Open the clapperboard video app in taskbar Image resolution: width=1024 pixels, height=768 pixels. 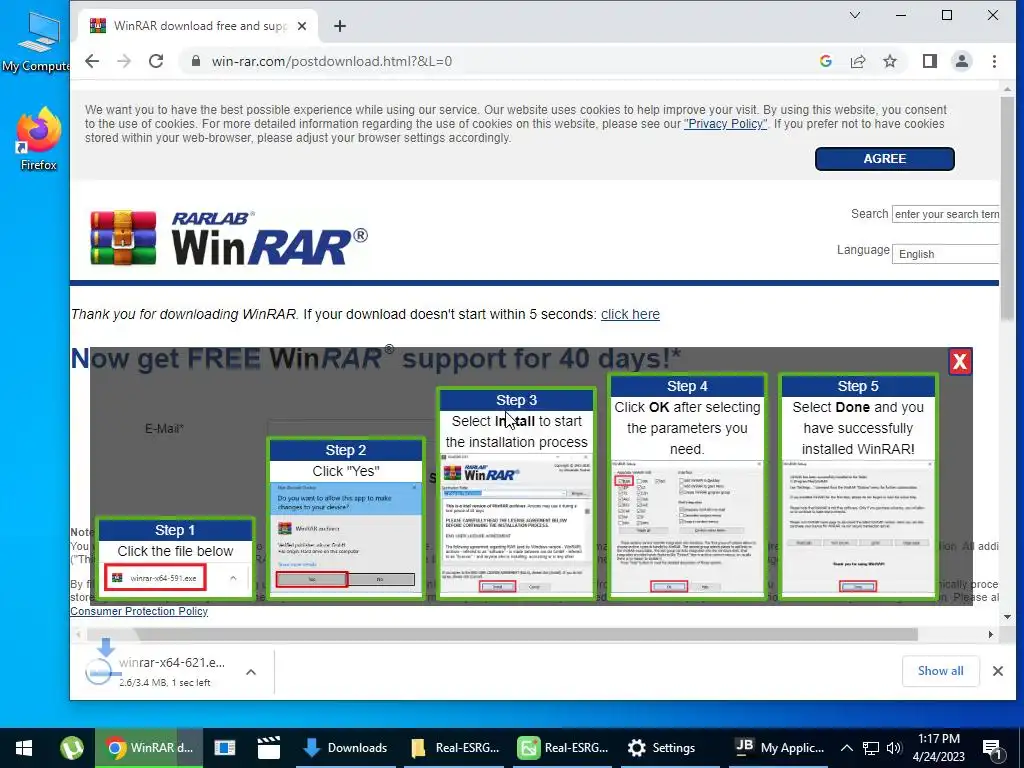click(268, 748)
